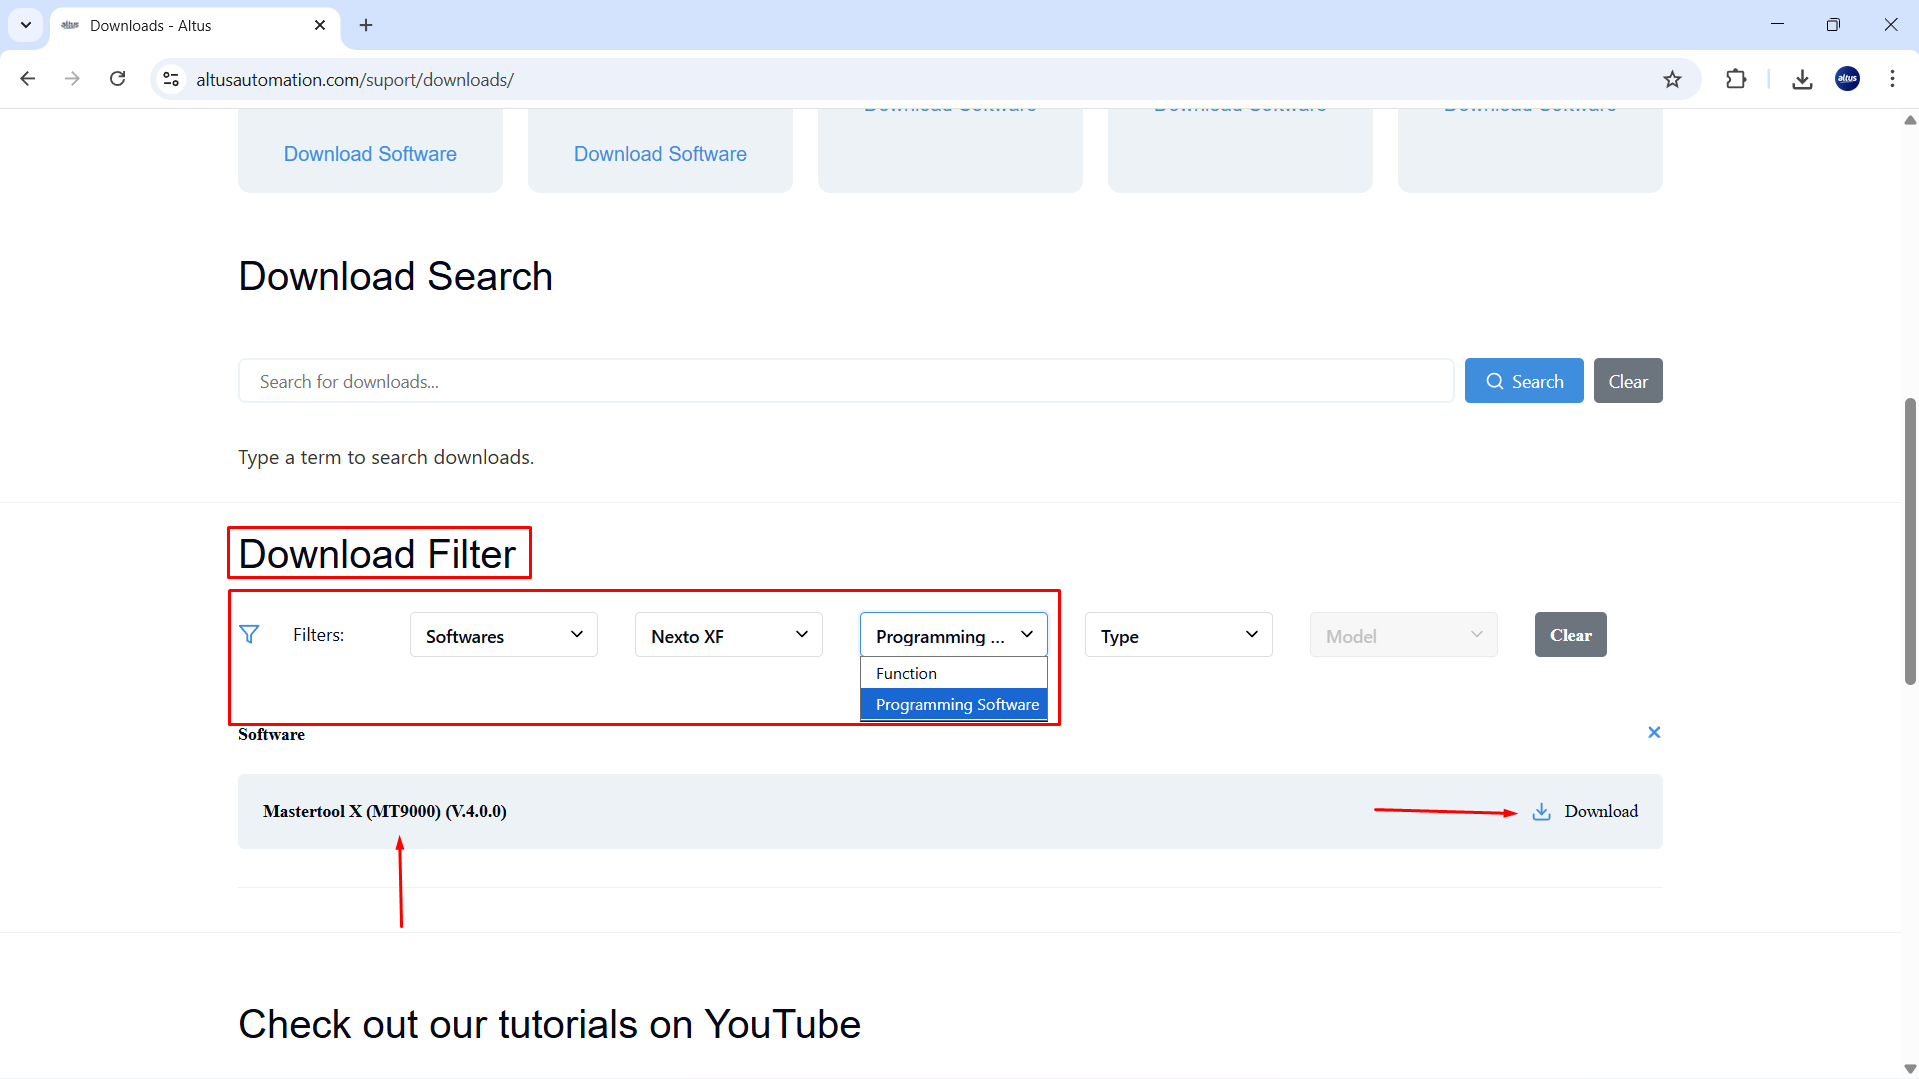The height and width of the screenshot is (1079, 1919).
Task: Open the Chrome three-dot menu
Action: 1892,79
